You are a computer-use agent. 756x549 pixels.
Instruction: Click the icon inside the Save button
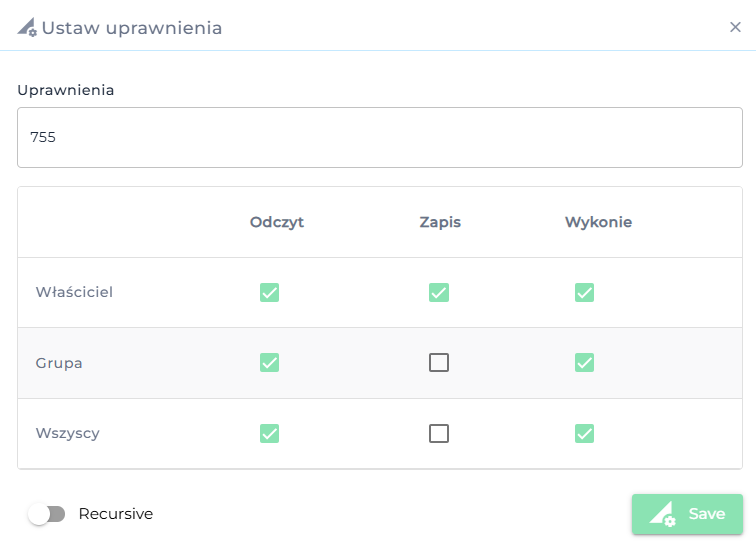[663, 514]
